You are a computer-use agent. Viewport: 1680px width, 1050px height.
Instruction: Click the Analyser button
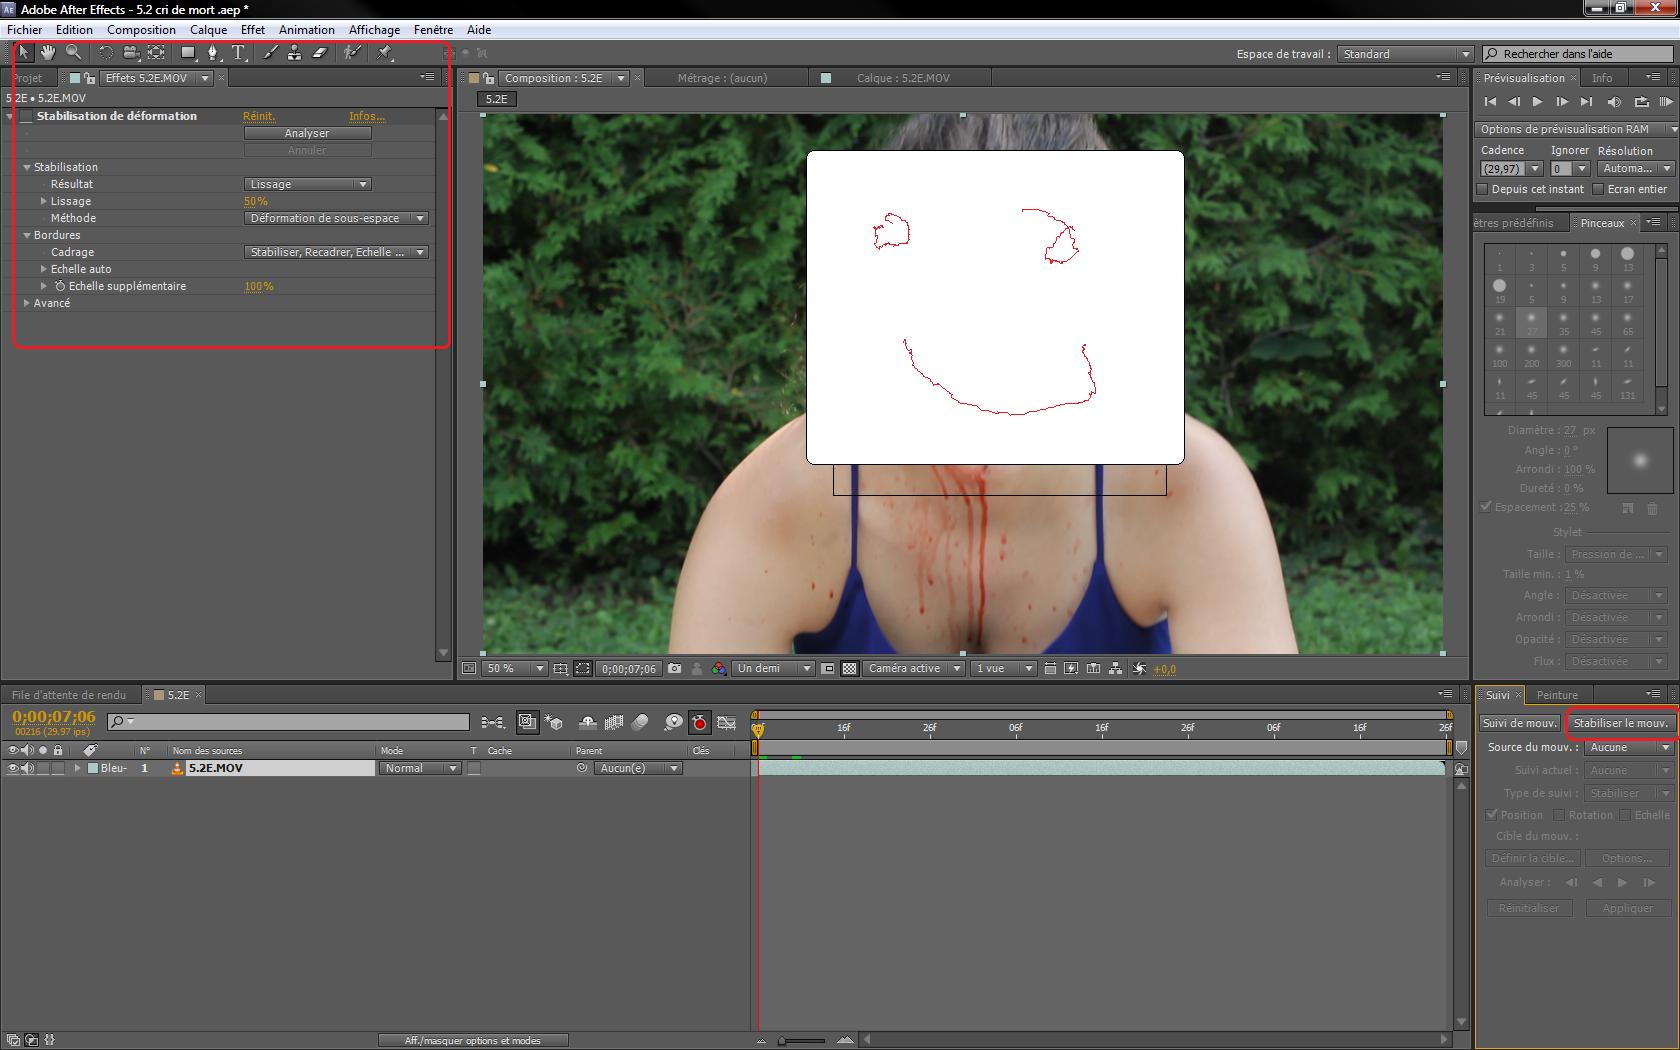coord(307,133)
